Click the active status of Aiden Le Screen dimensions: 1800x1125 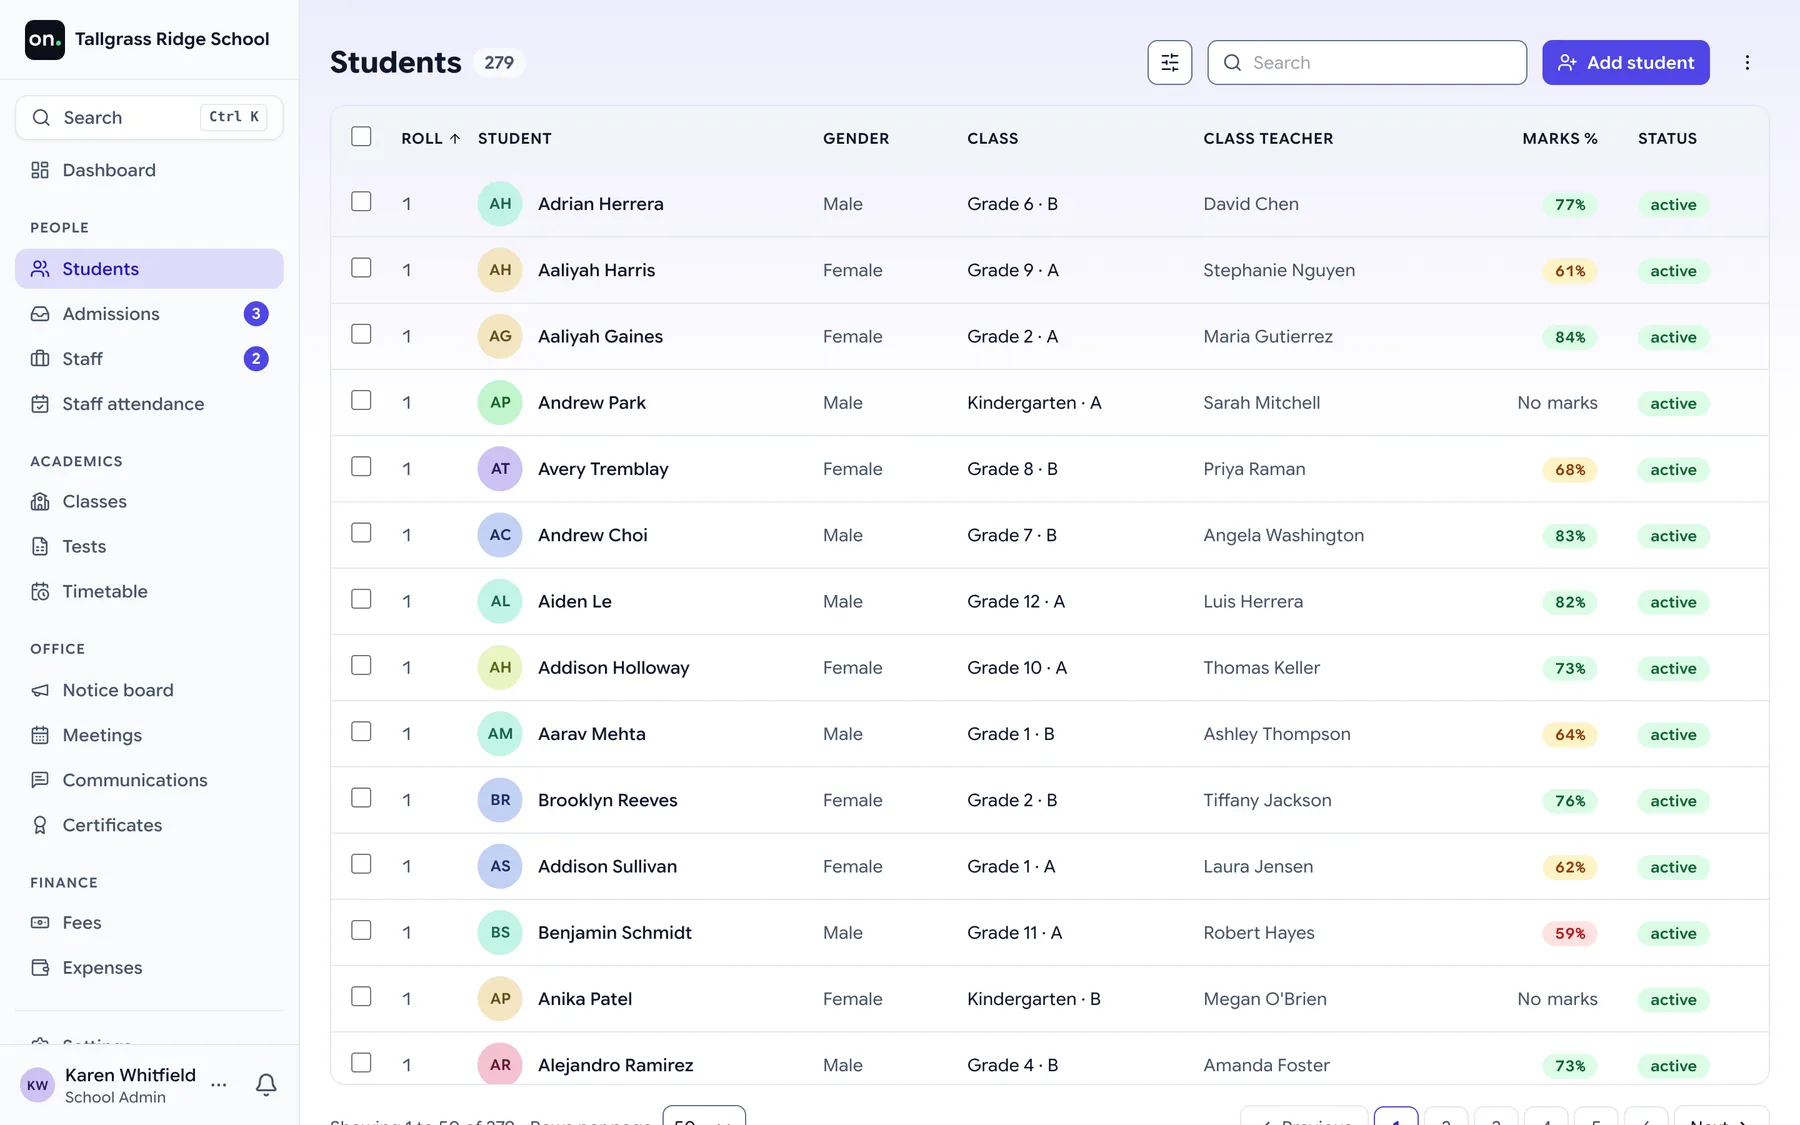tap(1673, 602)
